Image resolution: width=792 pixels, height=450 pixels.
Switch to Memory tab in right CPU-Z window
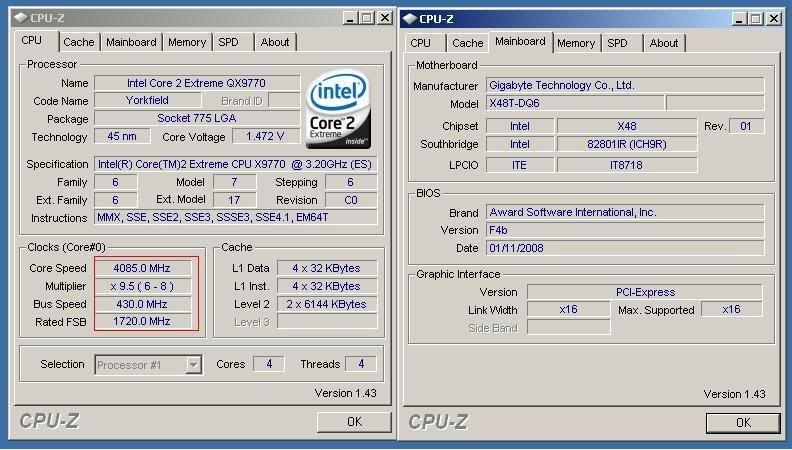click(576, 43)
